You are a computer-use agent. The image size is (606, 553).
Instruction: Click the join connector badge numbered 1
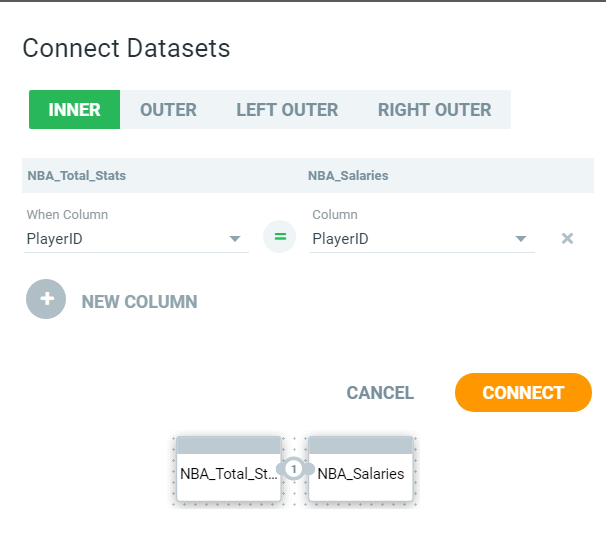click(x=294, y=469)
